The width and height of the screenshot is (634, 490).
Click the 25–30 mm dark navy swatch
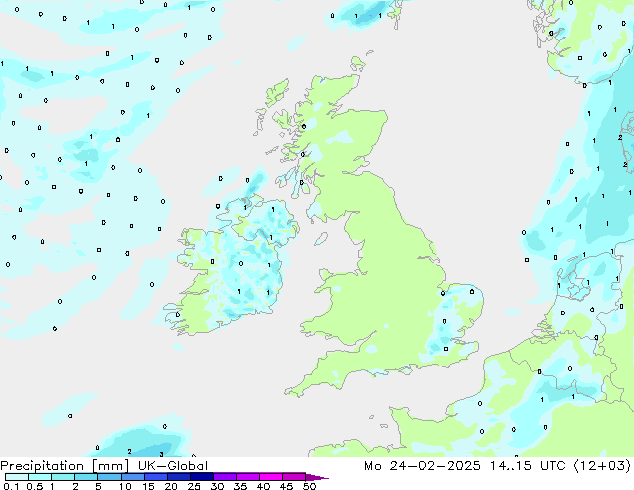pyautogui.click(x=201, y=477)
